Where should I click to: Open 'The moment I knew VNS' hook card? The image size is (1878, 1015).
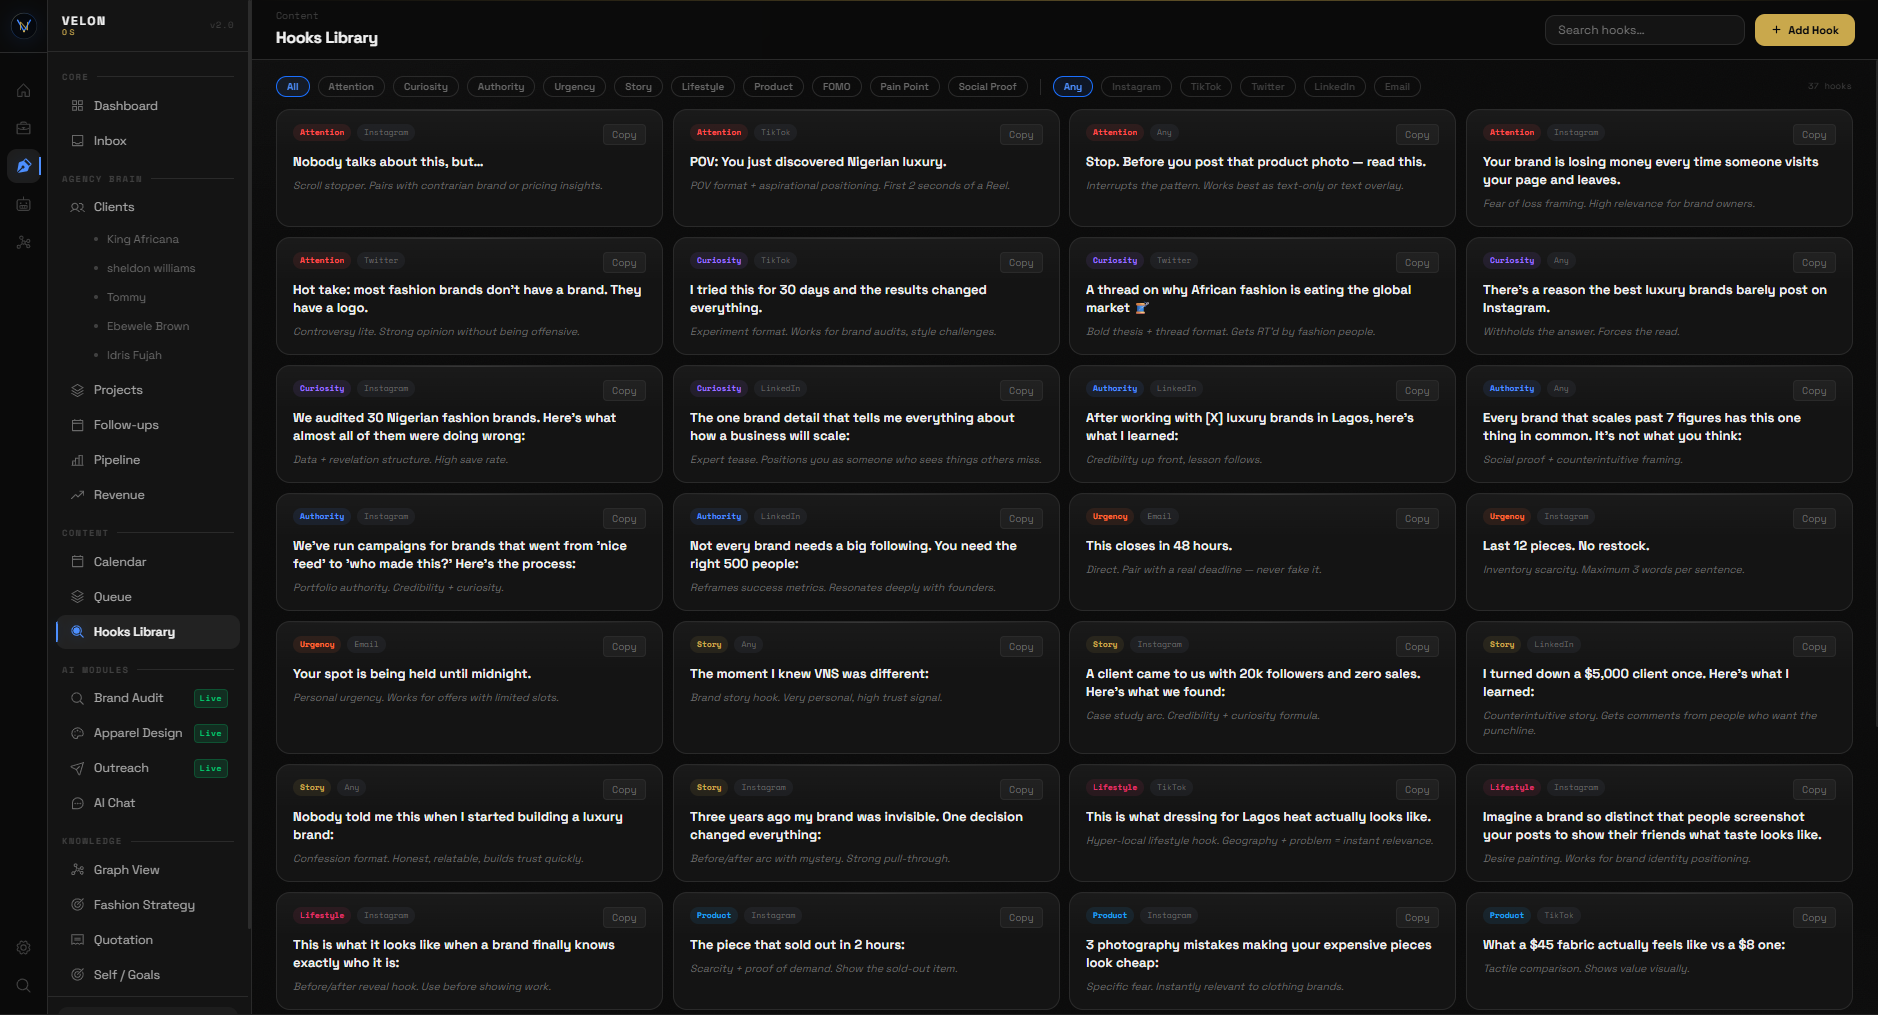pyautogui.click(x=866, y=688)
